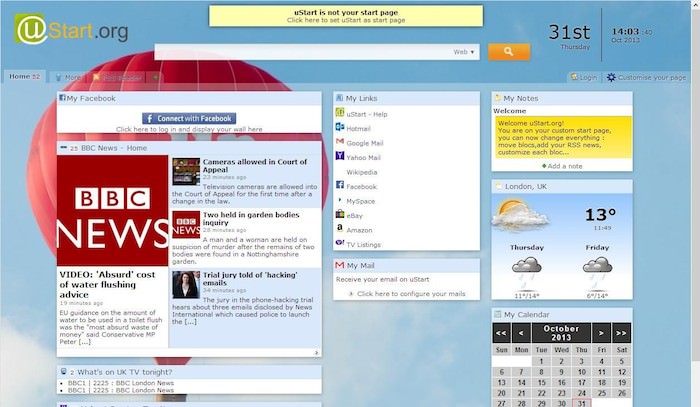Open Trial jury told of 'hacking' emails headline
The image size is (700, 407).
250,279
